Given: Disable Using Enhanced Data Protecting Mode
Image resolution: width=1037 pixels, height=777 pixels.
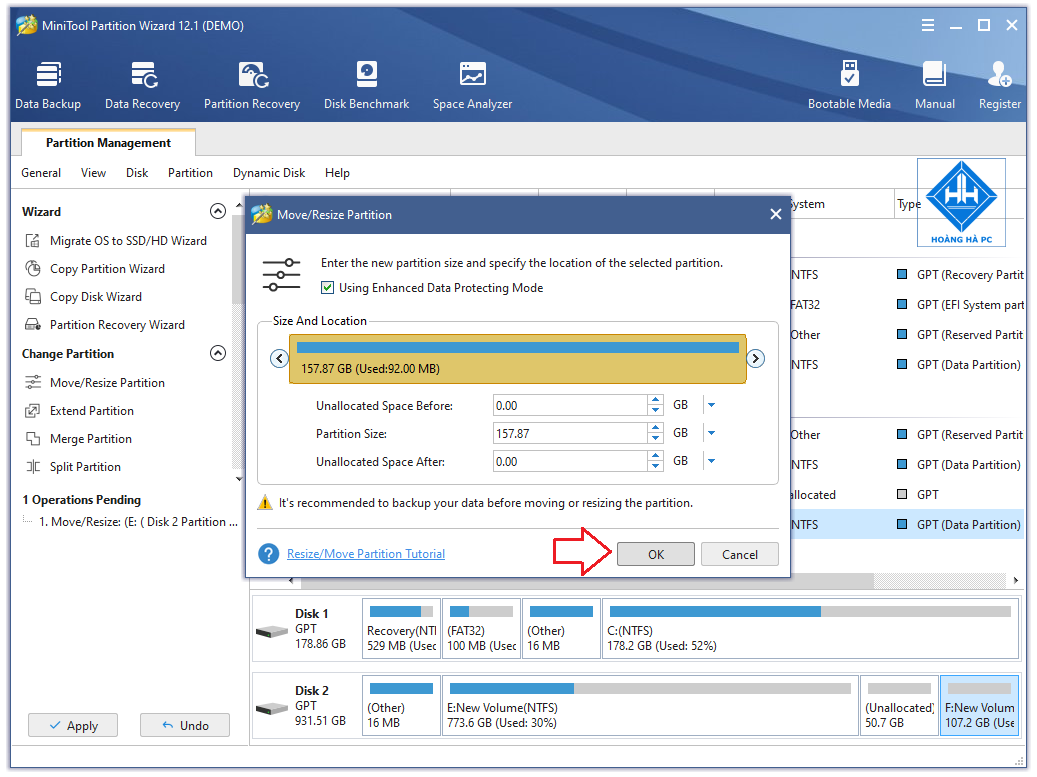Looking at the screenshot, I should click(x=327, y=287).
